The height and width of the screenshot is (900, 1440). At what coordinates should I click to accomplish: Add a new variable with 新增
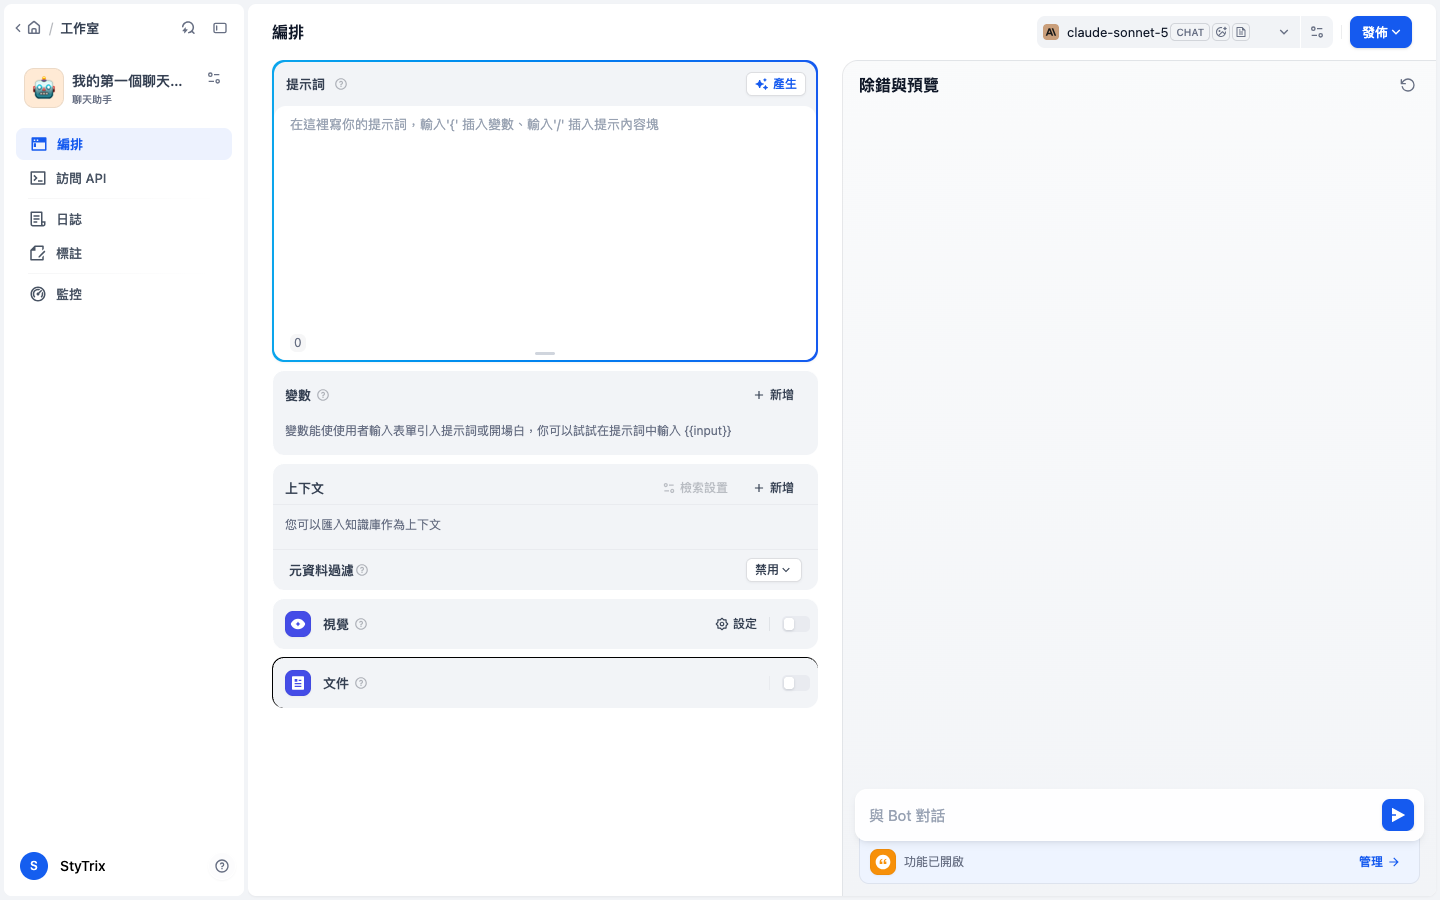pos(774,395)
